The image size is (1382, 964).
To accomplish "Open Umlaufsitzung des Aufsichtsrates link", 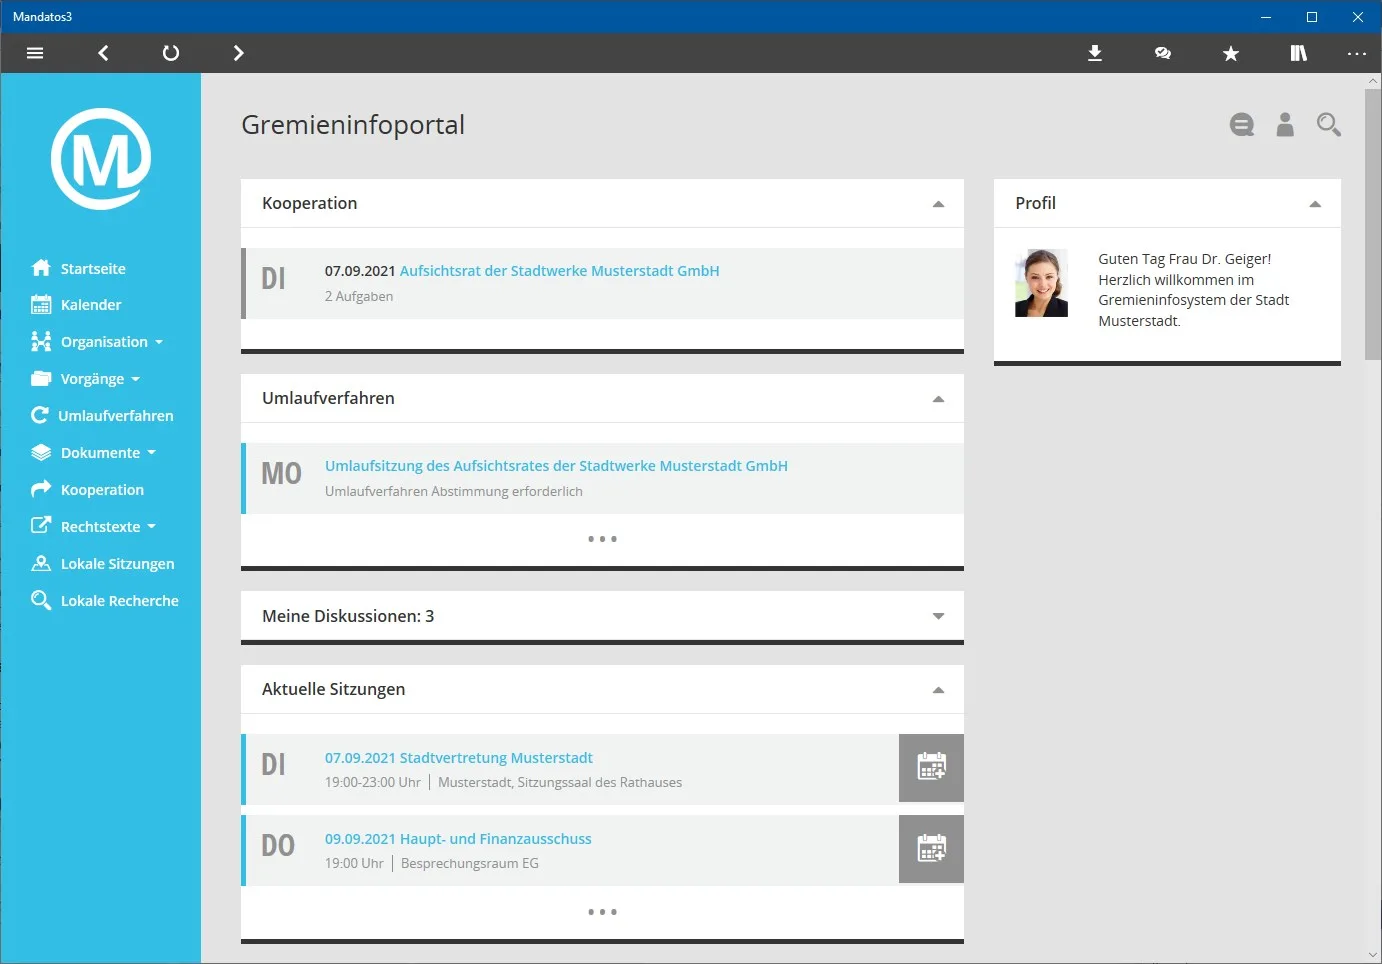I will pyautogui.click(x=556, y=466).
